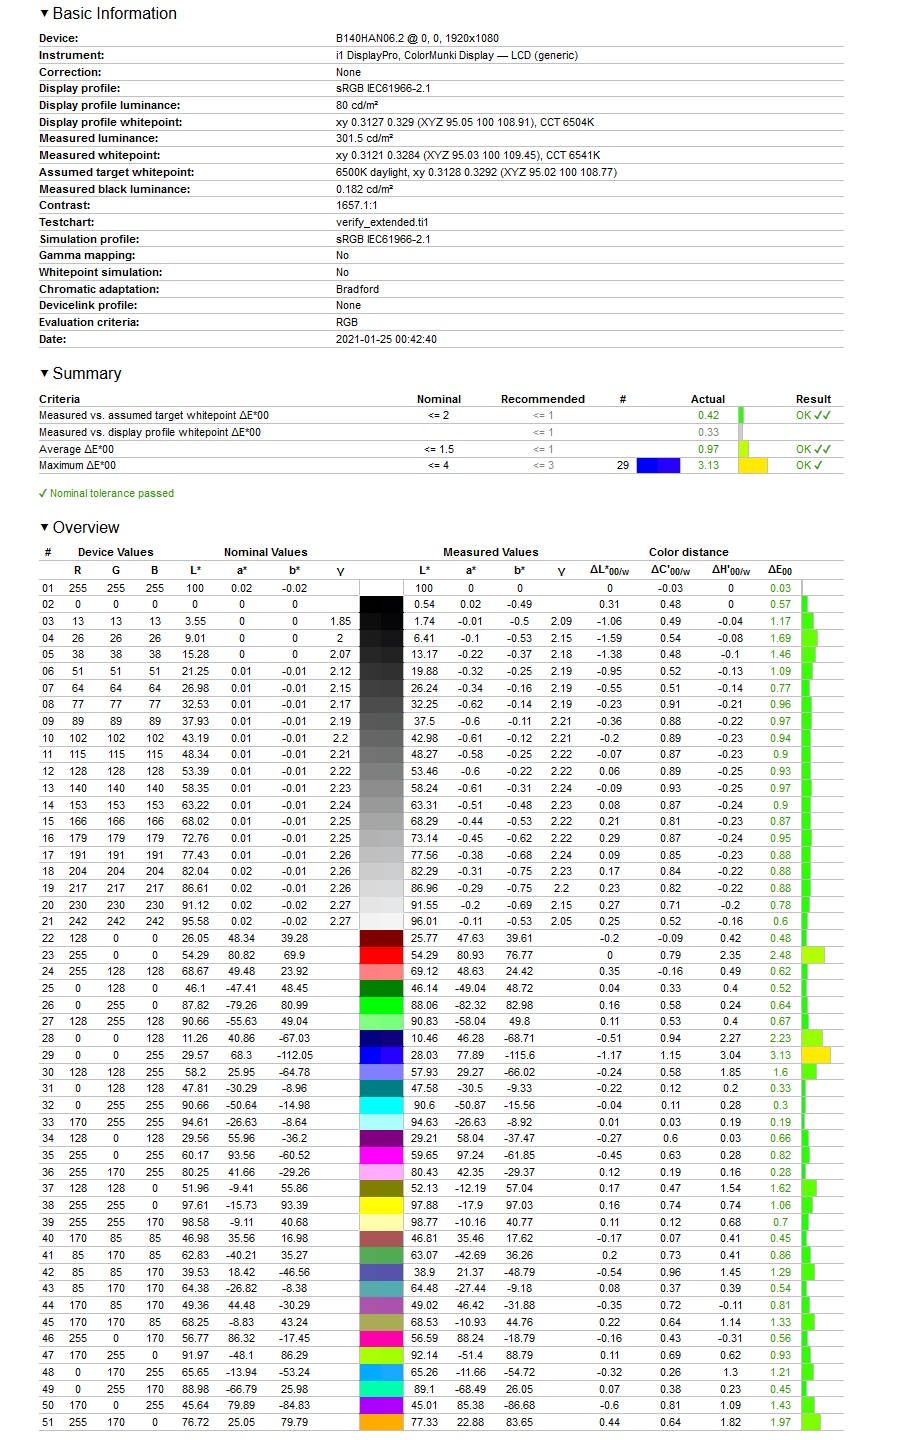
Task: Click the blue swatch in Maximum ΔE*00 row
Action: coord(658,465)
